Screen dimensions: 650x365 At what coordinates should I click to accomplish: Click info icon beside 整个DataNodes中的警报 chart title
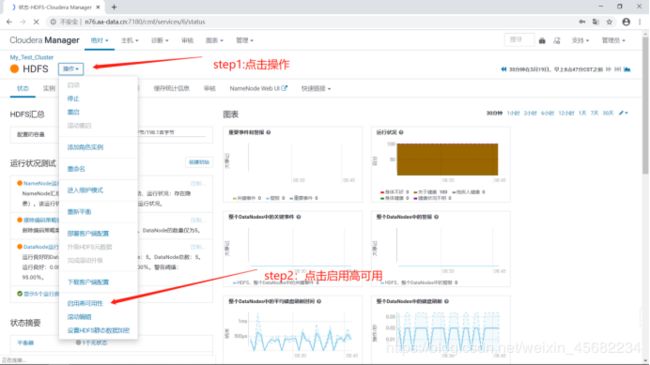(437, 217)
